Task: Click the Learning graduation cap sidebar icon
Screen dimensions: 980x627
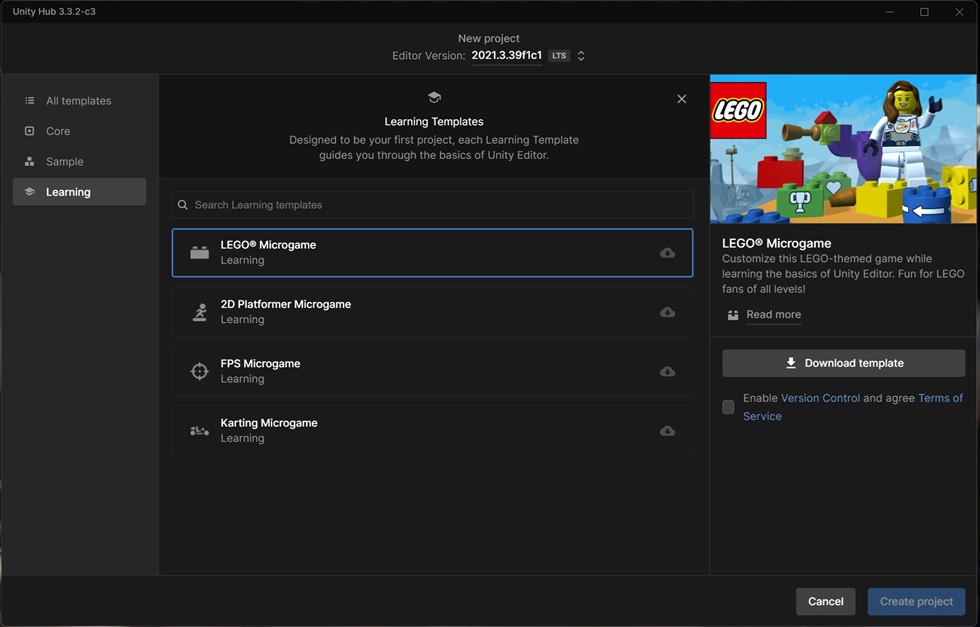Action: (29, 192)
